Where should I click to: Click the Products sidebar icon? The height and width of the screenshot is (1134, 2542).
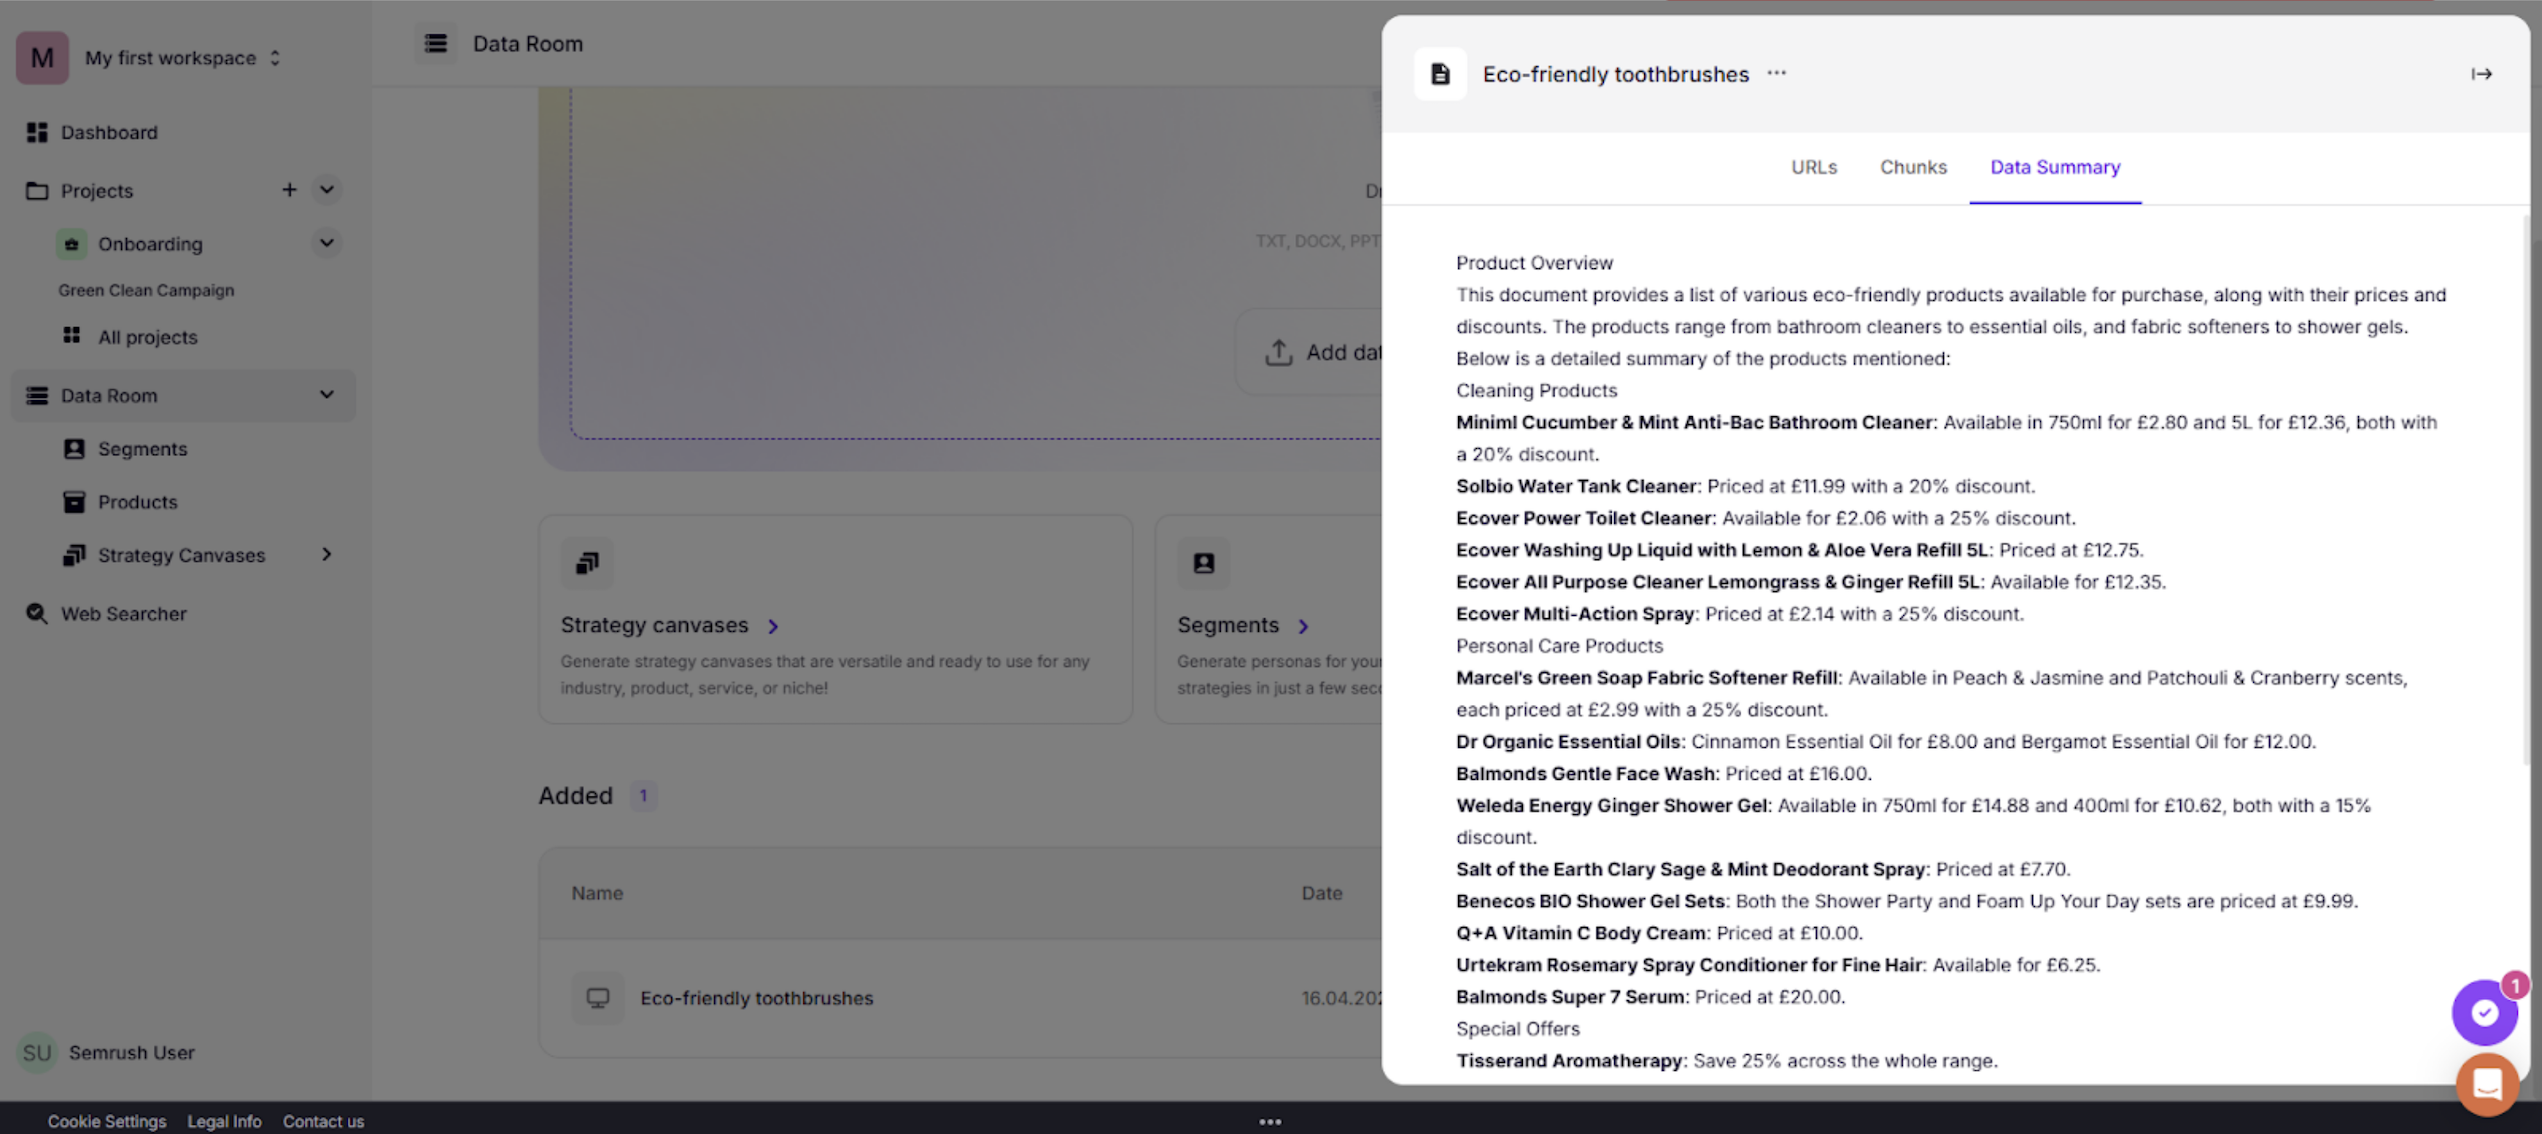(x=74, y=502)
